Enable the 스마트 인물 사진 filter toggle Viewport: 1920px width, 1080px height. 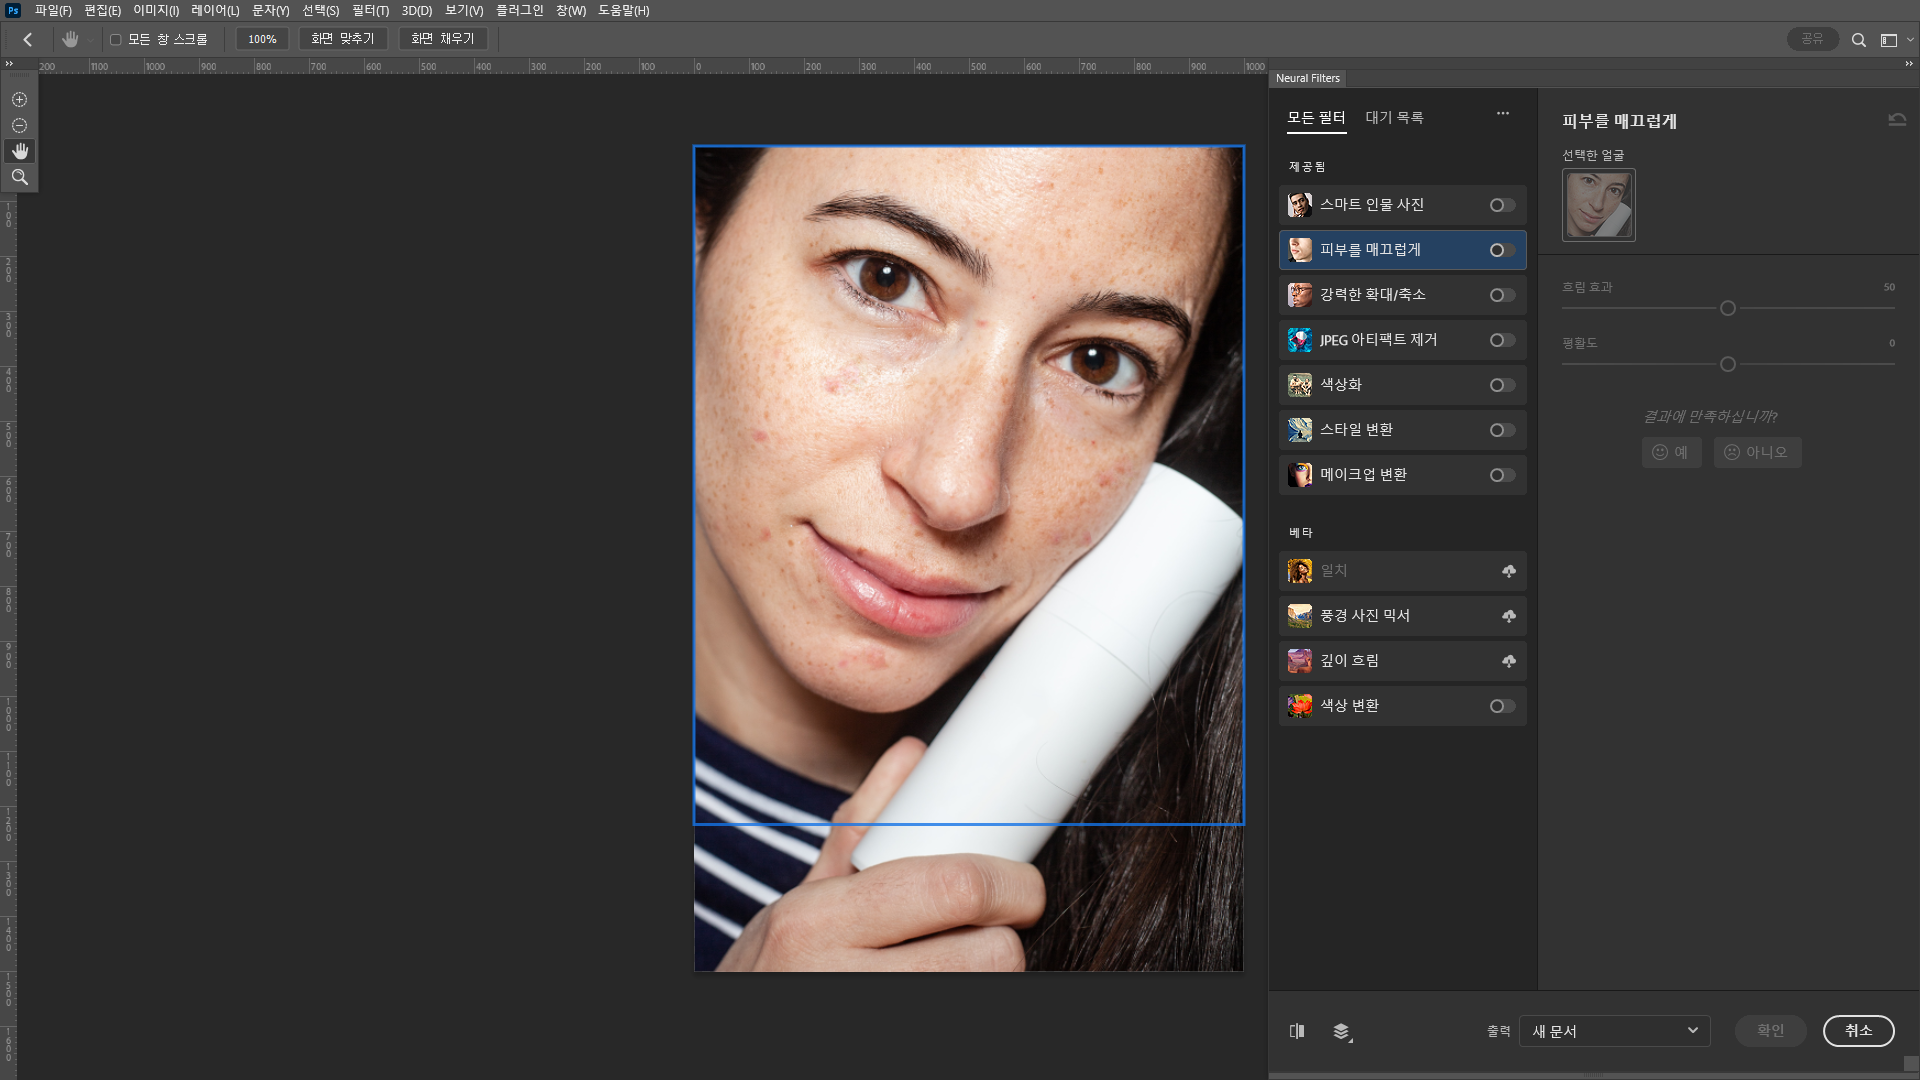[1502, 205]
